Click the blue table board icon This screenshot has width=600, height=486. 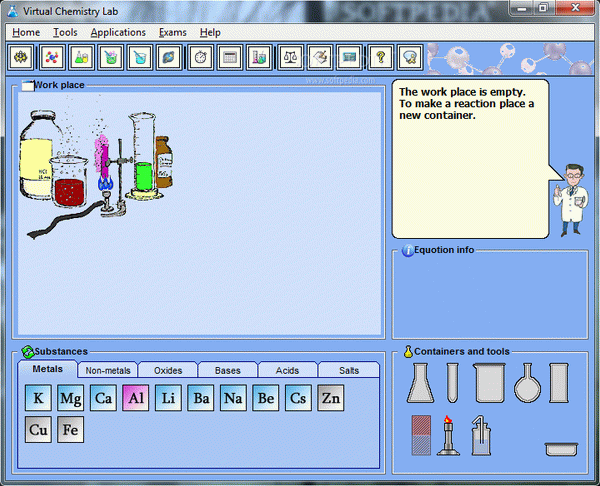pyautogui.click(x=349, y=57)
